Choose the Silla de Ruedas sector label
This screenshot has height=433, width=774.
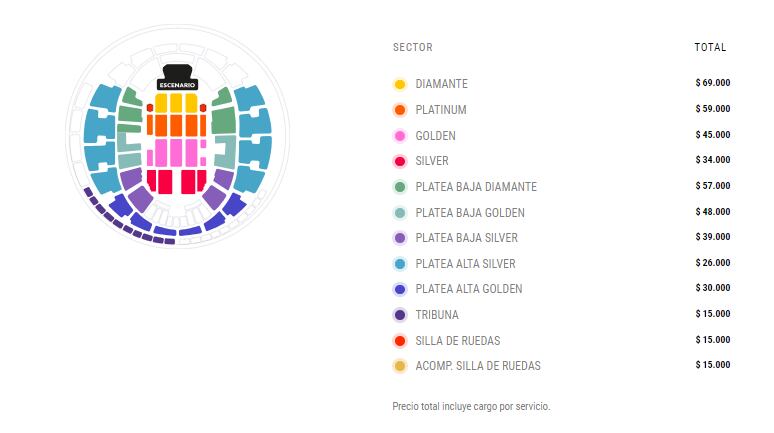click(458, 341)
